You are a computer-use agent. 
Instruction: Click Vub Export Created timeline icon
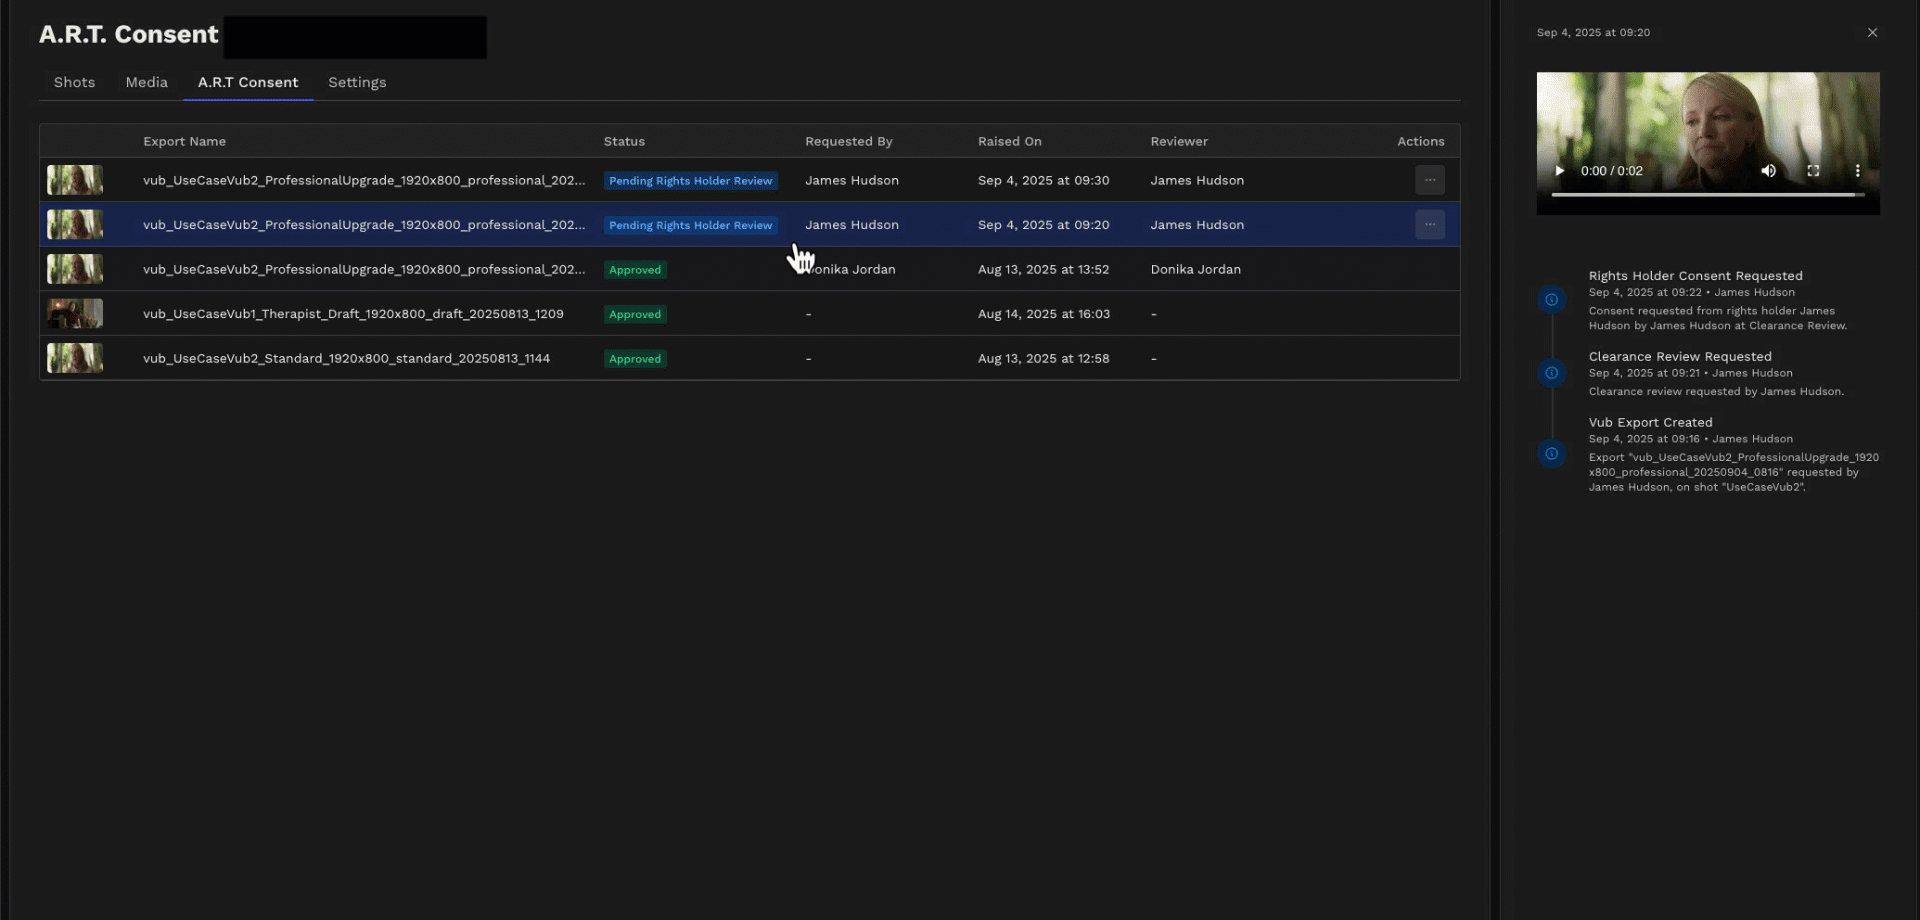click(1551, 454)
